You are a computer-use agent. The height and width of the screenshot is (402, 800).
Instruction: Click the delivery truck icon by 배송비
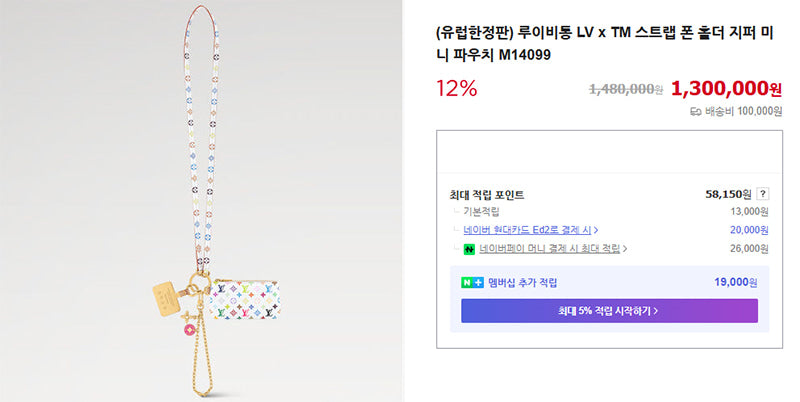(x=695, y=111)
